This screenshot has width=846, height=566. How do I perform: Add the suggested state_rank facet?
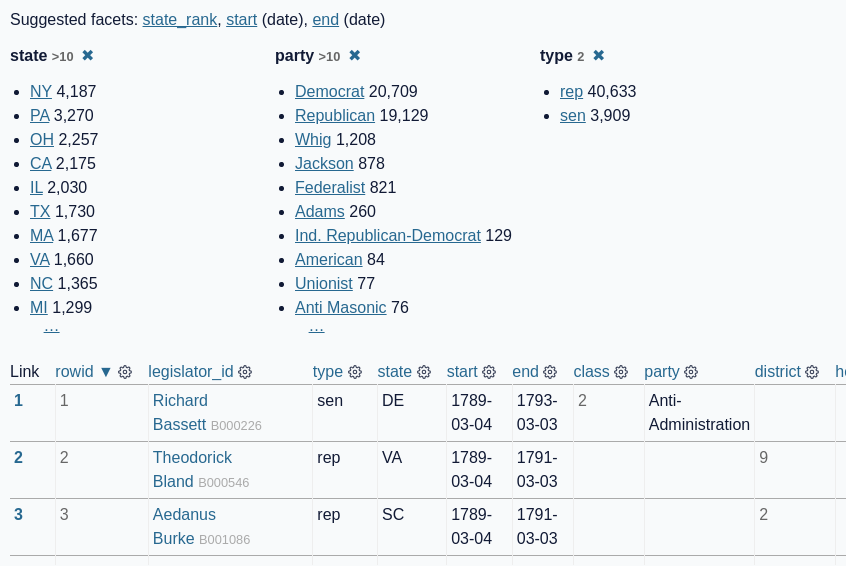tap(180, 20)
